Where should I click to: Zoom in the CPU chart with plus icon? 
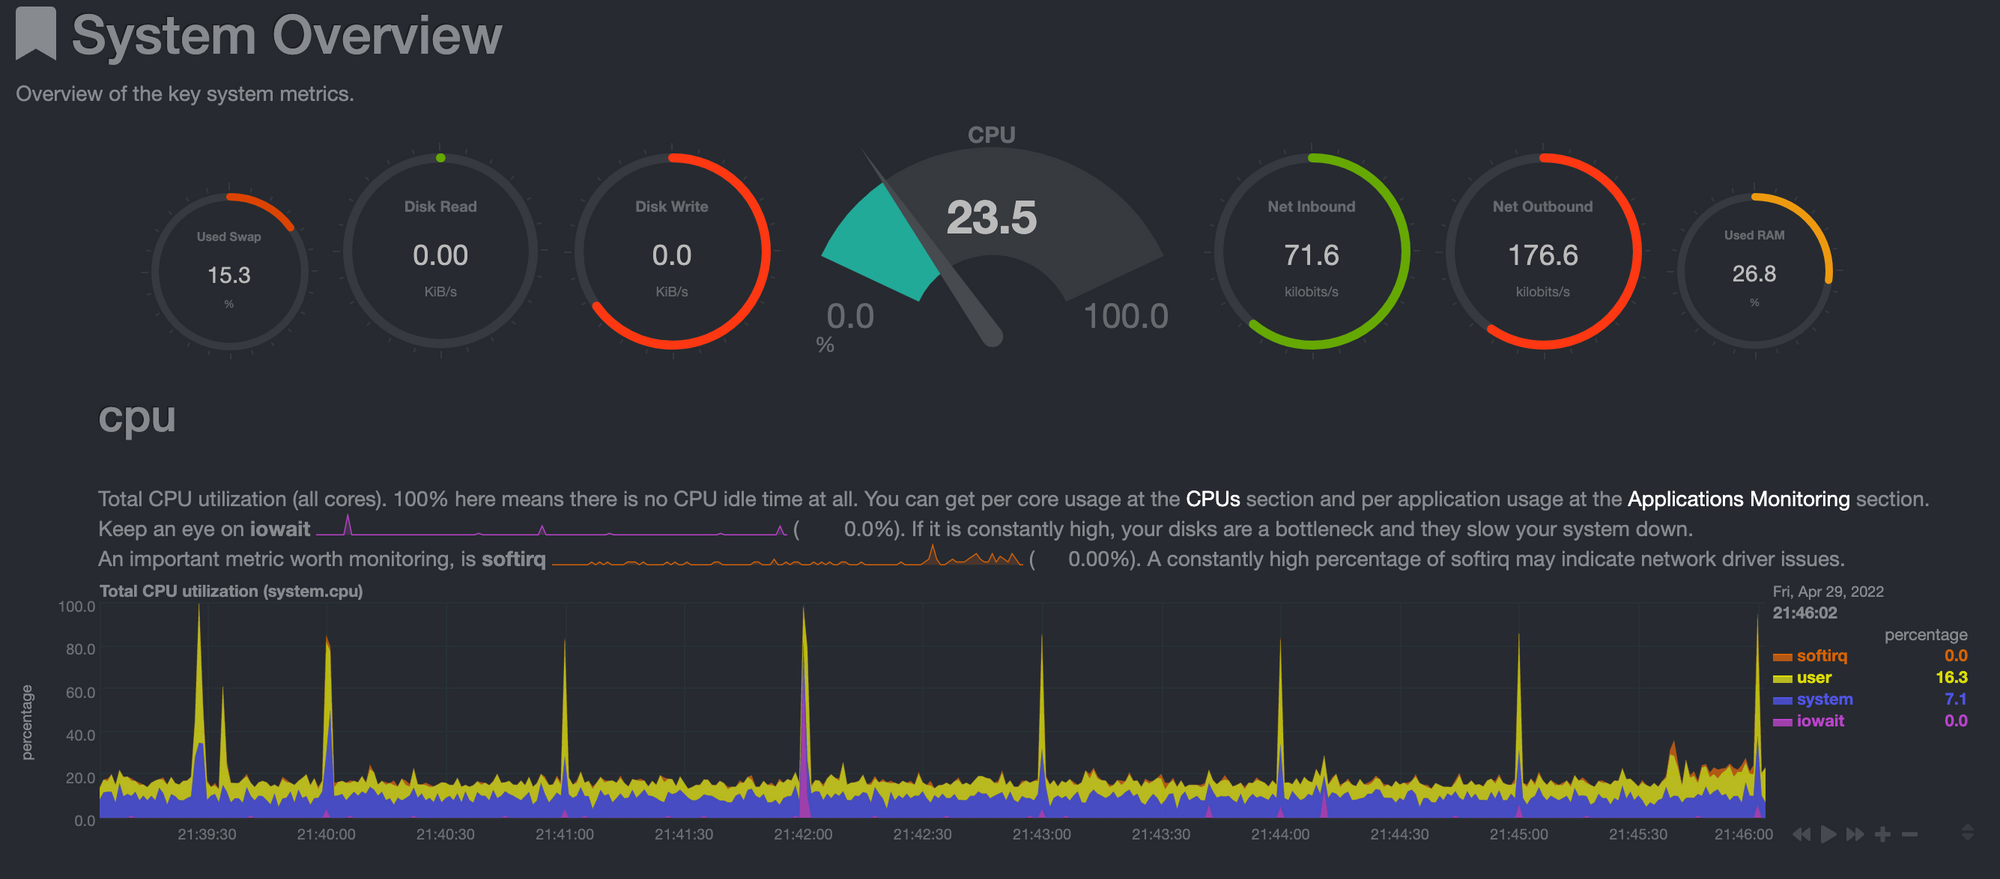click(1883, 834)
